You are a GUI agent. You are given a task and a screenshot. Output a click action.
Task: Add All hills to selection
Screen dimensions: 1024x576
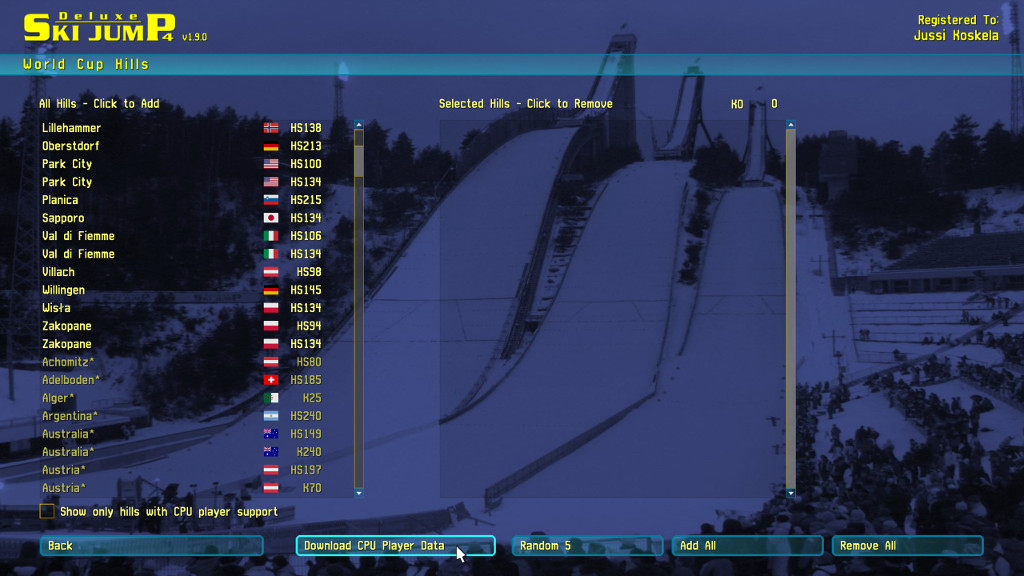pos(747,546)
